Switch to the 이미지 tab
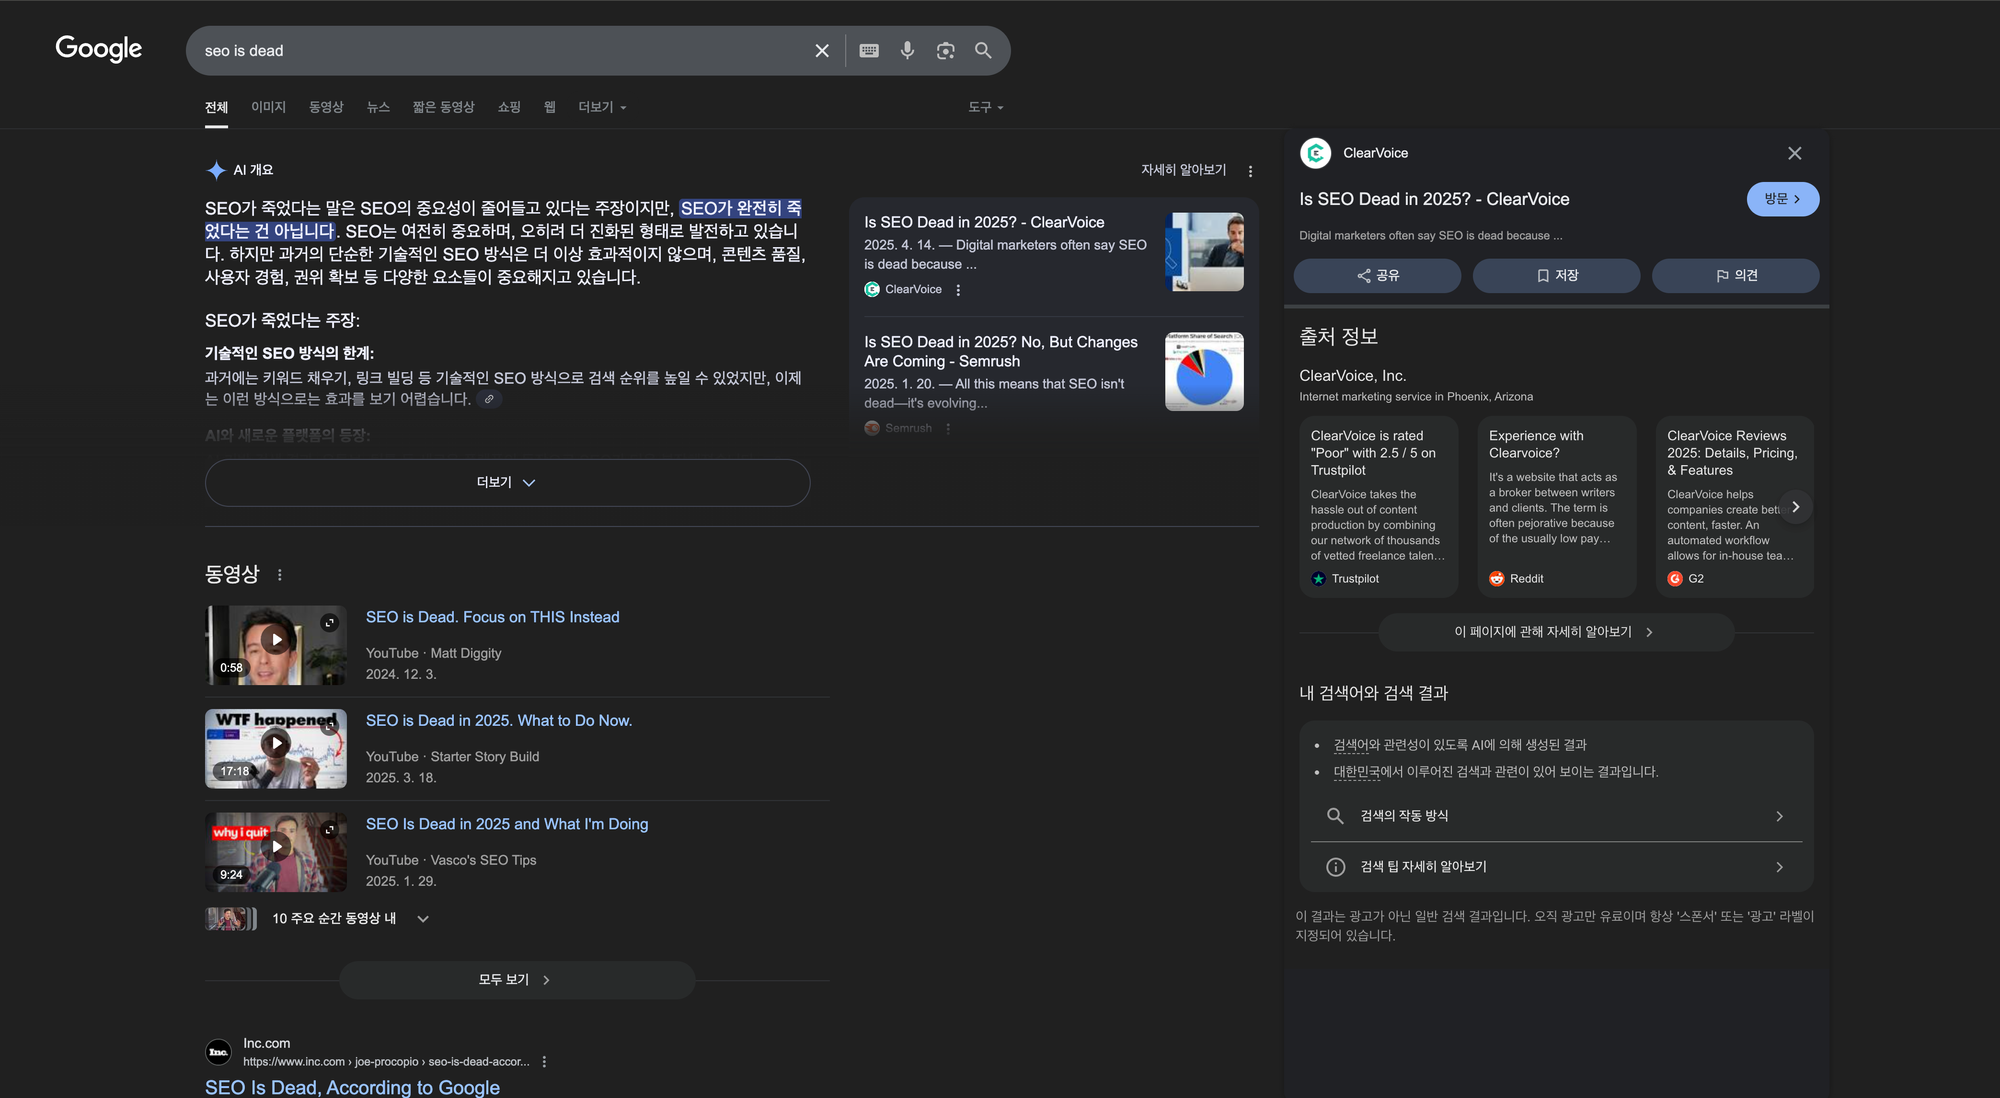2000x1098 pixels. [x=268, y=107]
